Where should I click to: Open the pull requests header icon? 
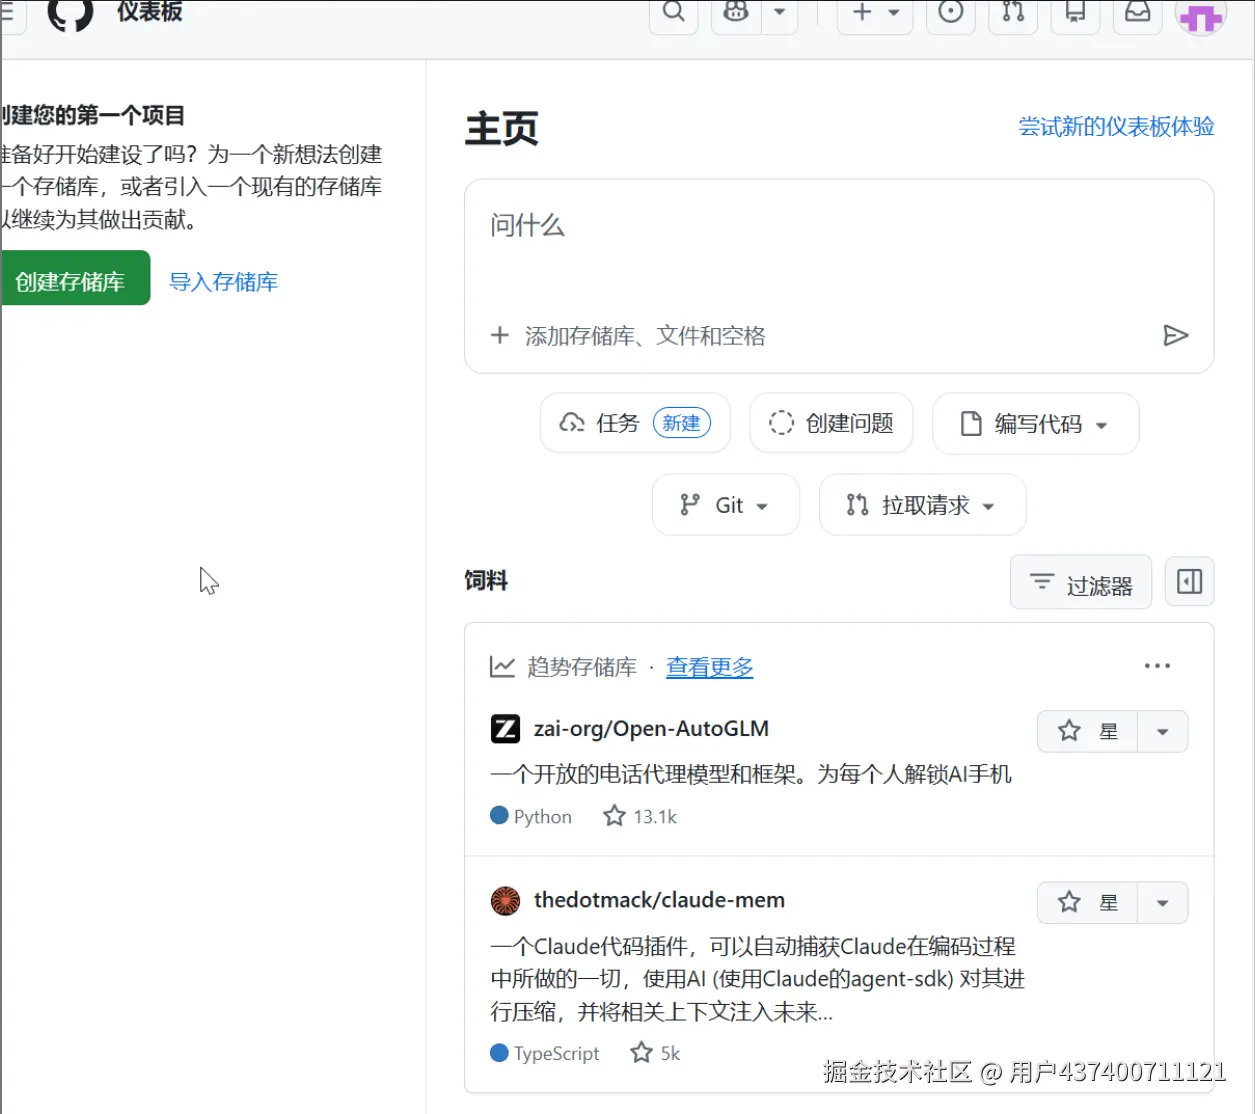[x=1013, y=13]
